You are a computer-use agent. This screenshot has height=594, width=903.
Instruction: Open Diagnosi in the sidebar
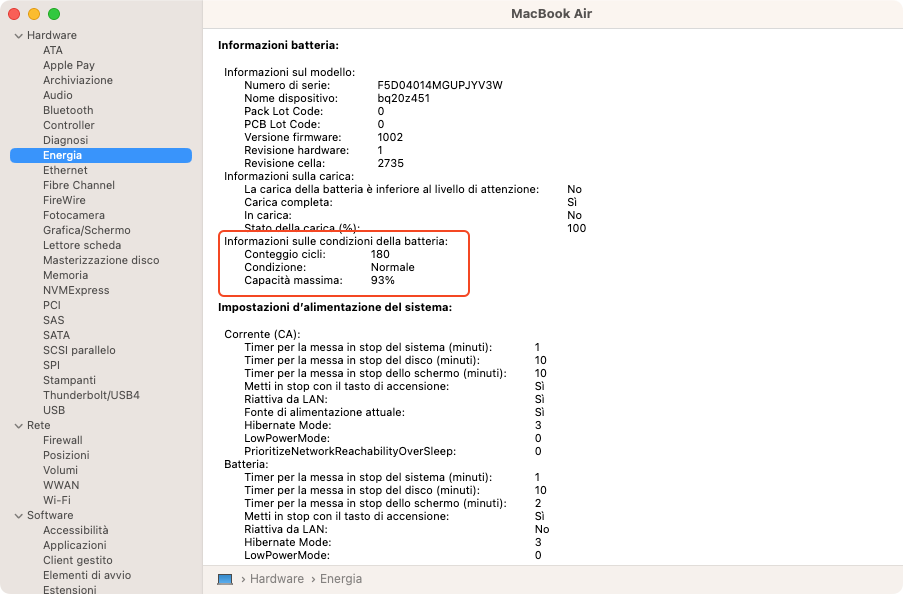tap(66, 140)
